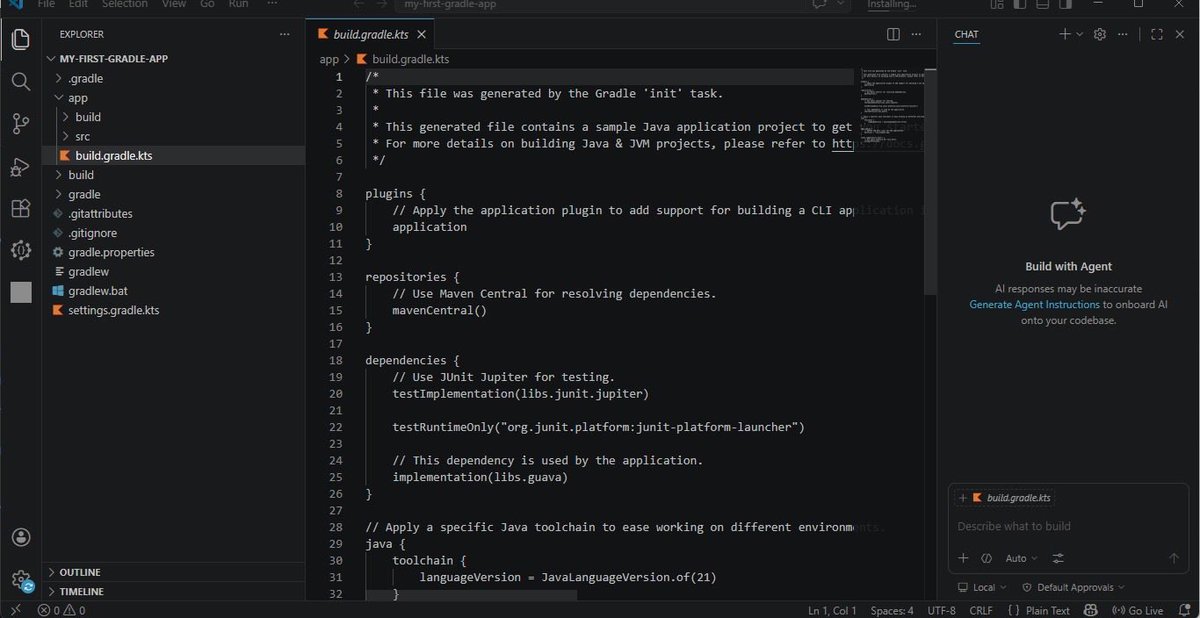Add context with plus in chat input
This screenshot has width=1200, height=618.
click(963, 558)
